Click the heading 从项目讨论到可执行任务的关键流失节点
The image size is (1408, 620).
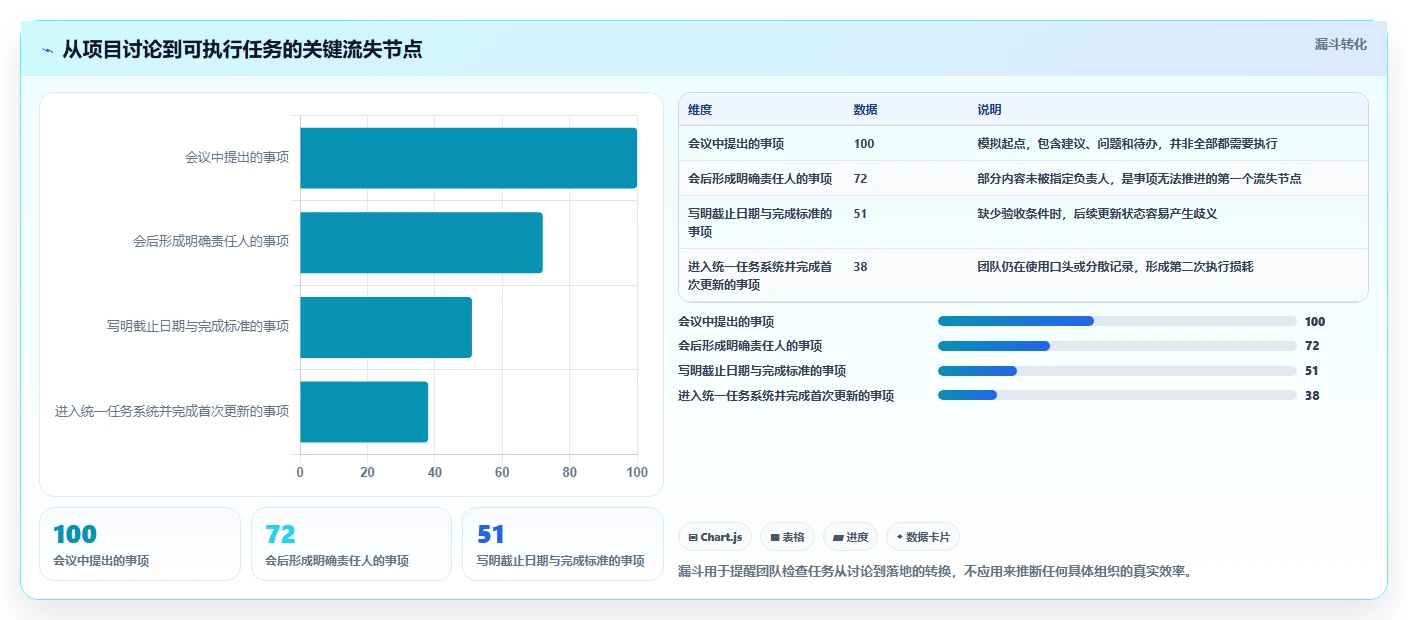tap(242, 49)
